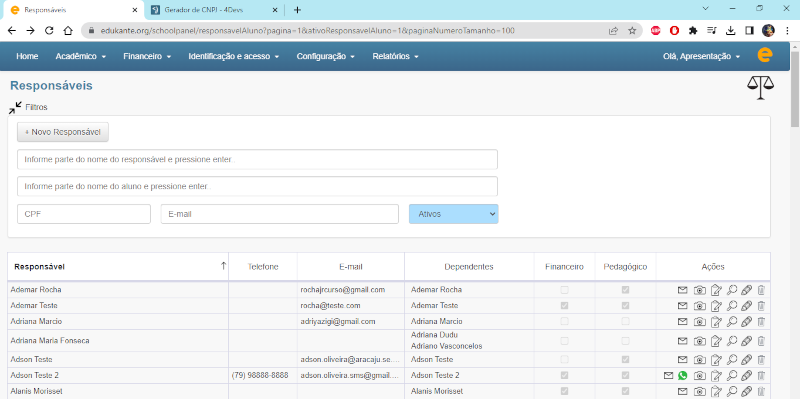
Task: Open the browser downloads icon
Action: [731, 31]
